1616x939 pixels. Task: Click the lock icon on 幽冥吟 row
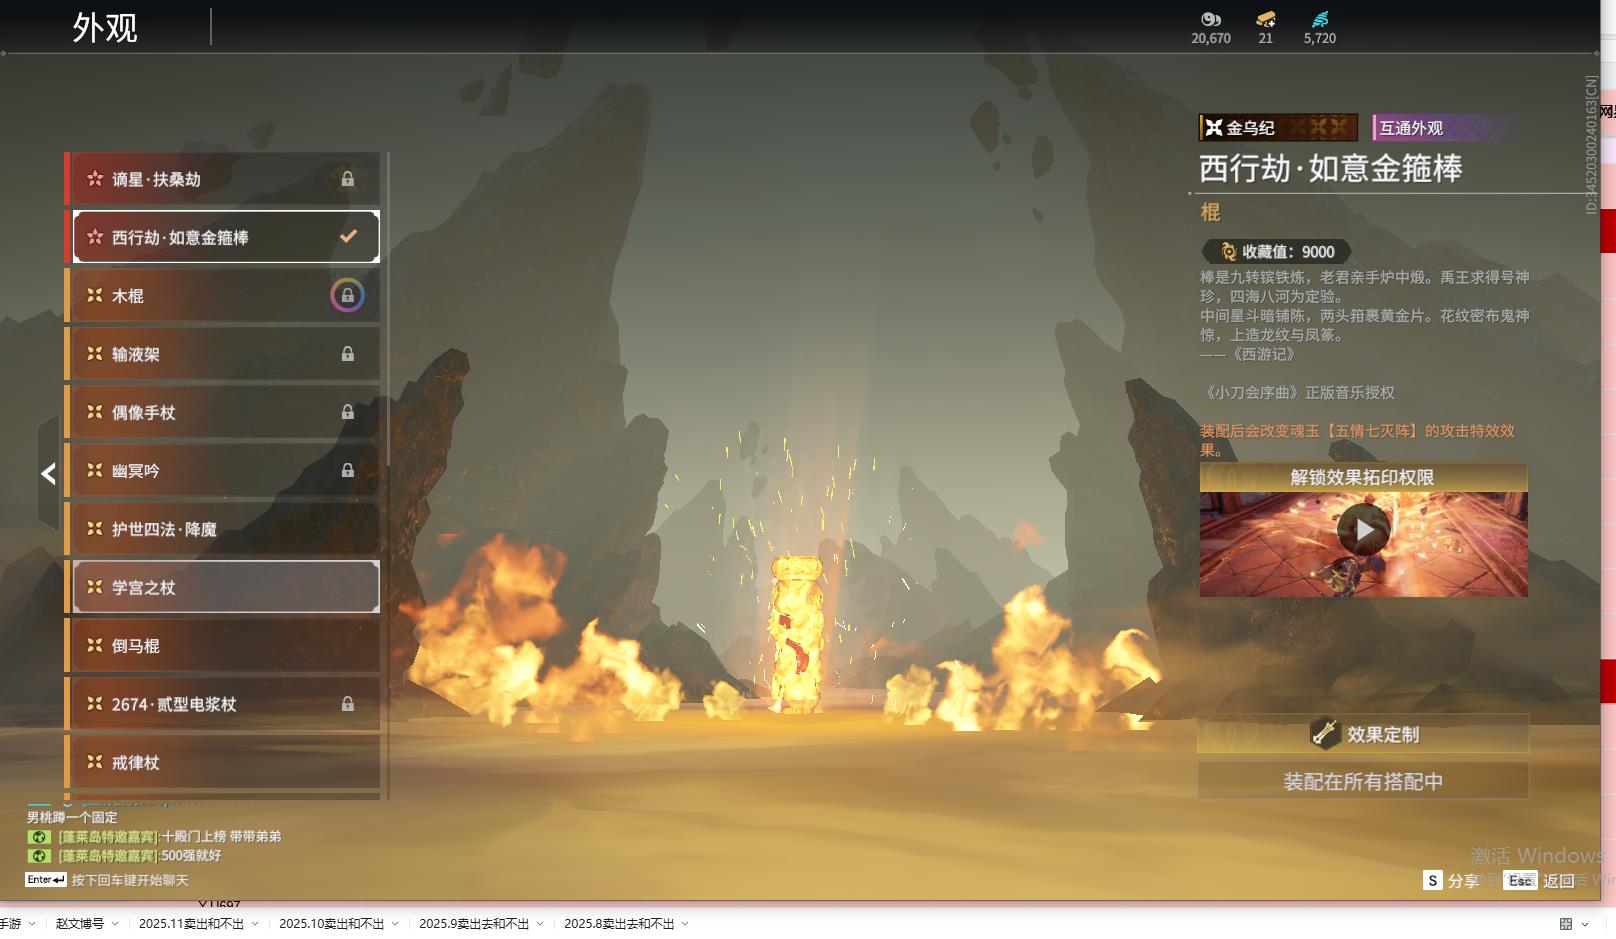348,470
